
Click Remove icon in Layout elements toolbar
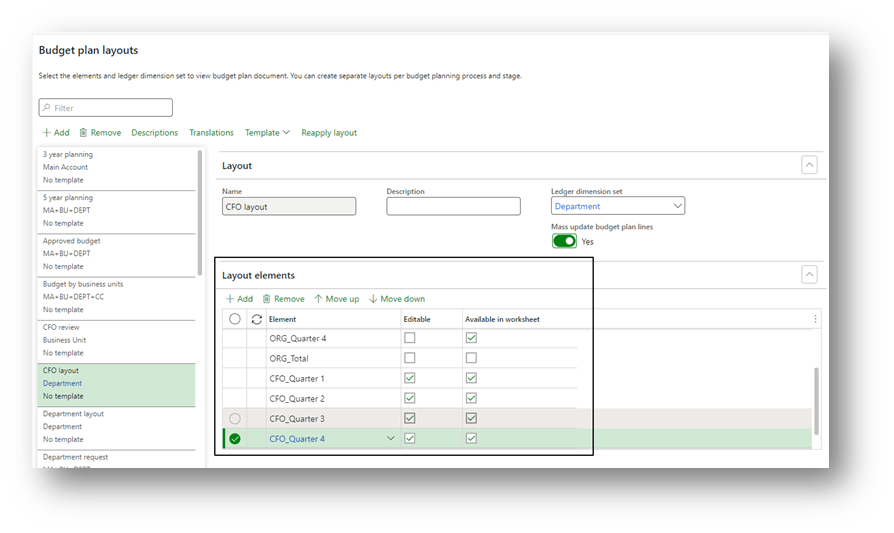point(267,299)
